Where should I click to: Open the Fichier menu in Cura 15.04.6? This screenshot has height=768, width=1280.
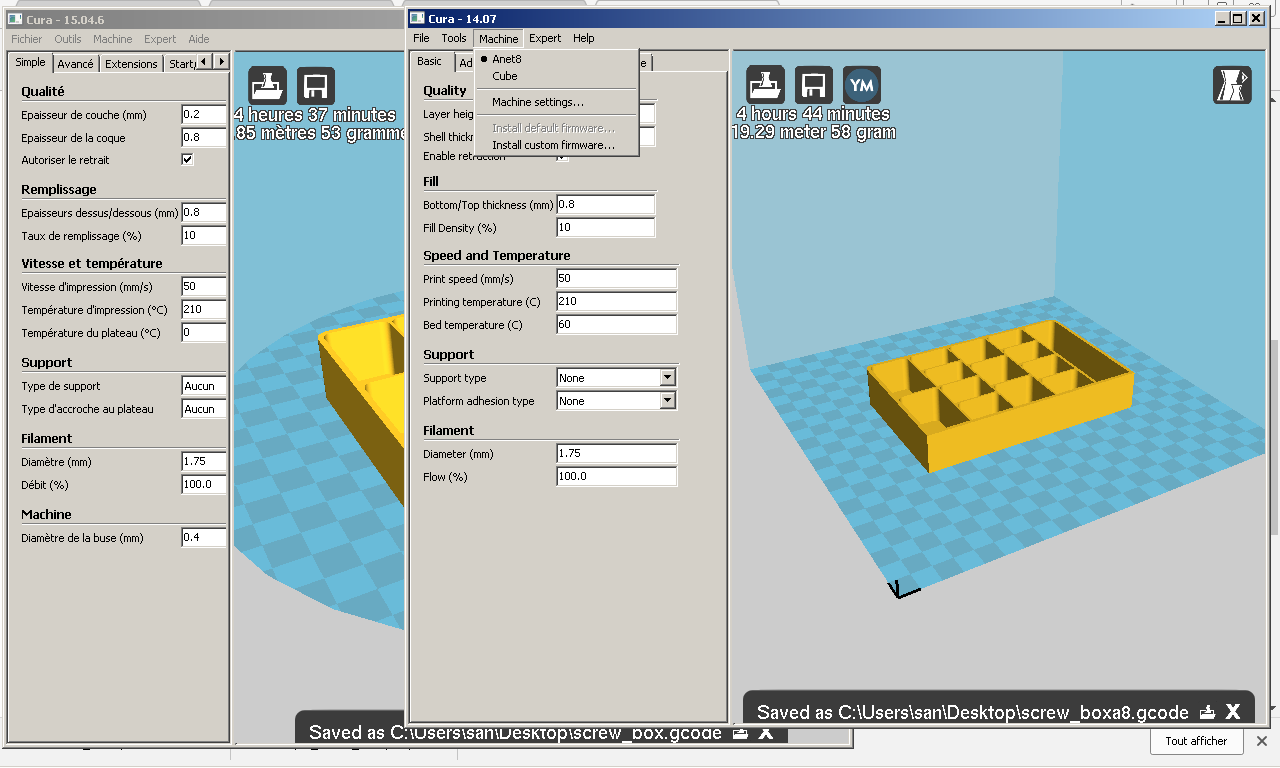pos(27,39)
